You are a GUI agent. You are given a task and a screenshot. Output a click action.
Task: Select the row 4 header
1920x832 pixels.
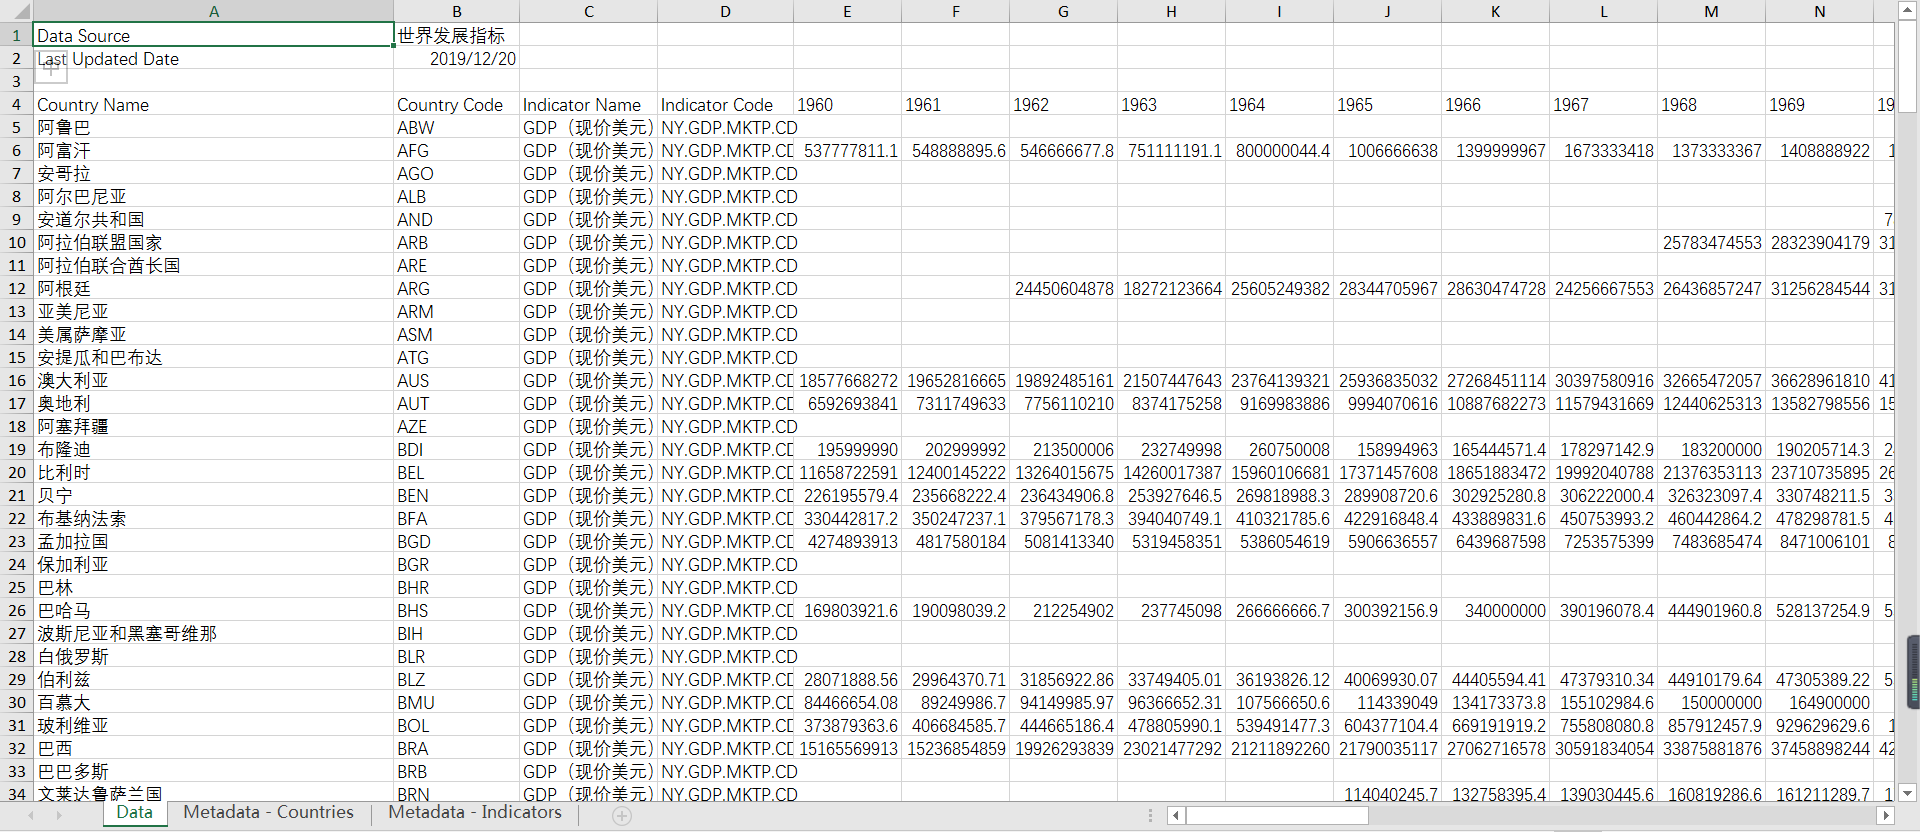click(17, 105)
